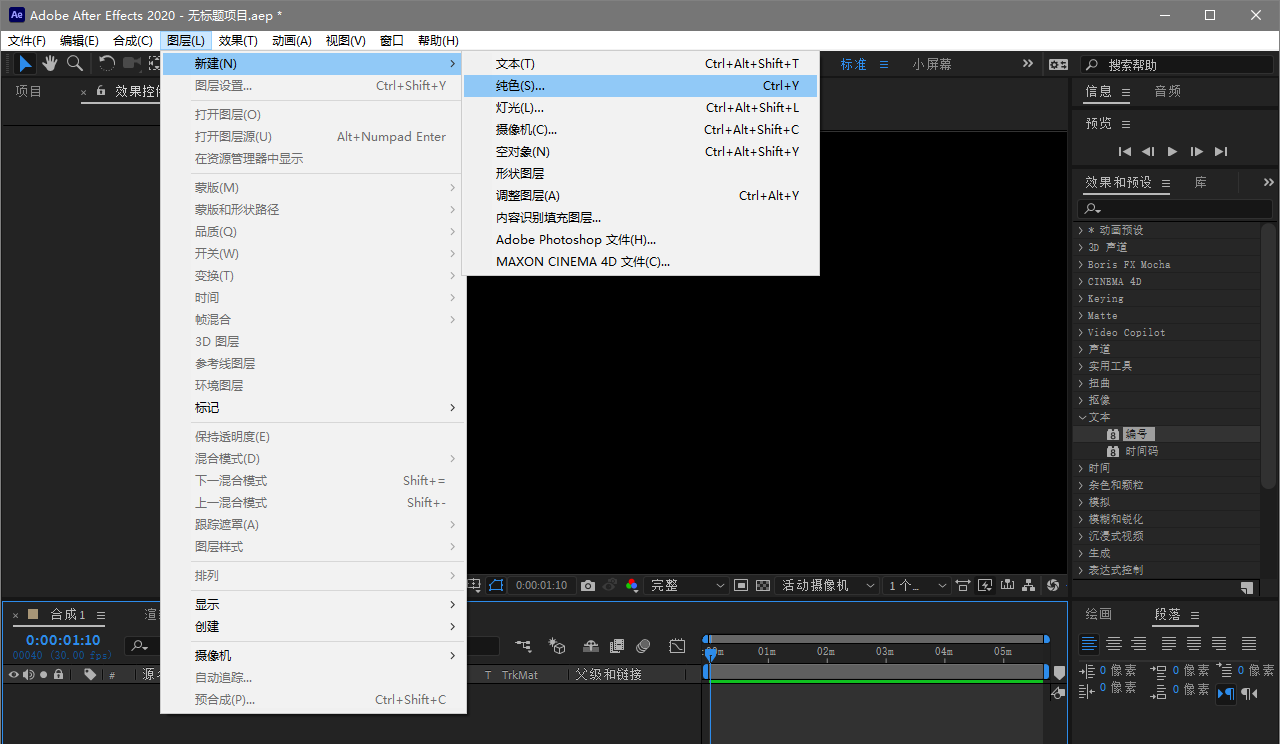Play the preview
The height and width of the screenshot is (744, 1280).
click(1173, 152)
